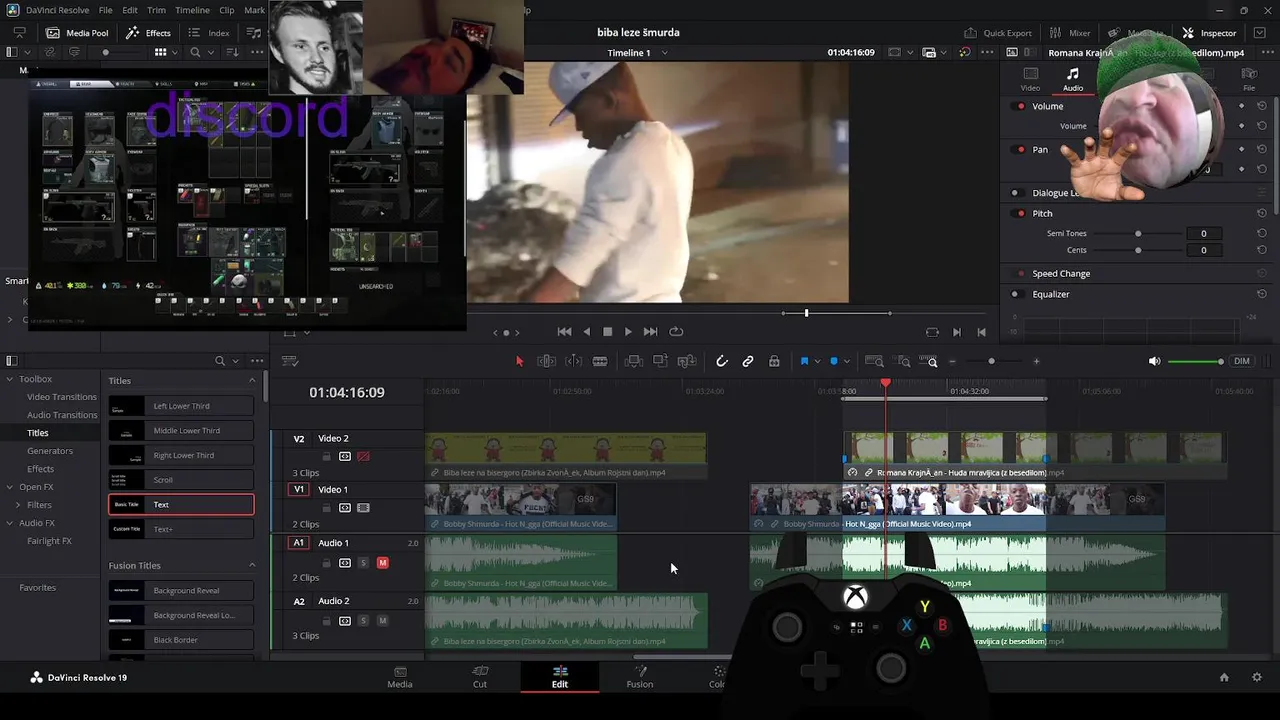Screen dimensions: 1280x720
Task: Click the Overwrite Clip tool icon
Action: (660, 361)
